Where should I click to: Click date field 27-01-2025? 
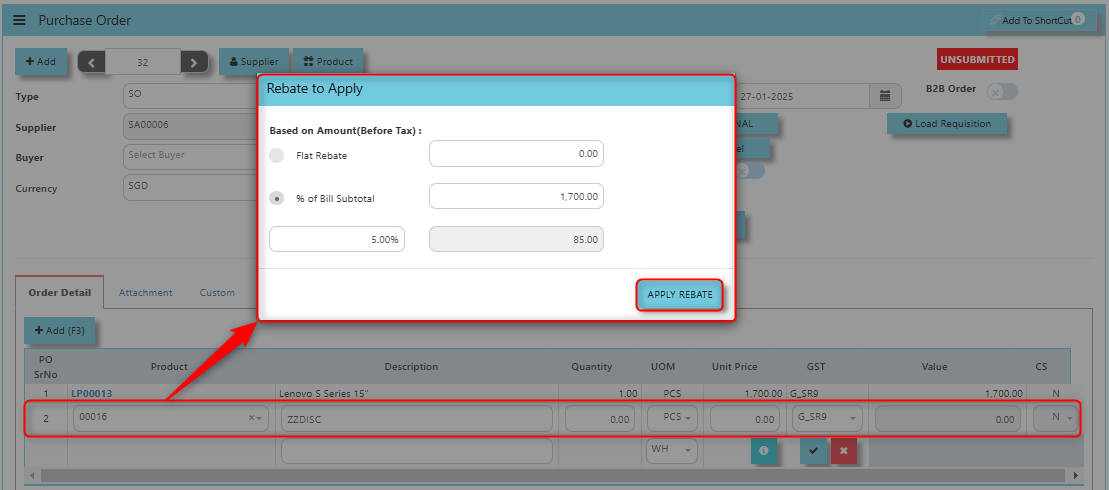[x=802, y=96]
